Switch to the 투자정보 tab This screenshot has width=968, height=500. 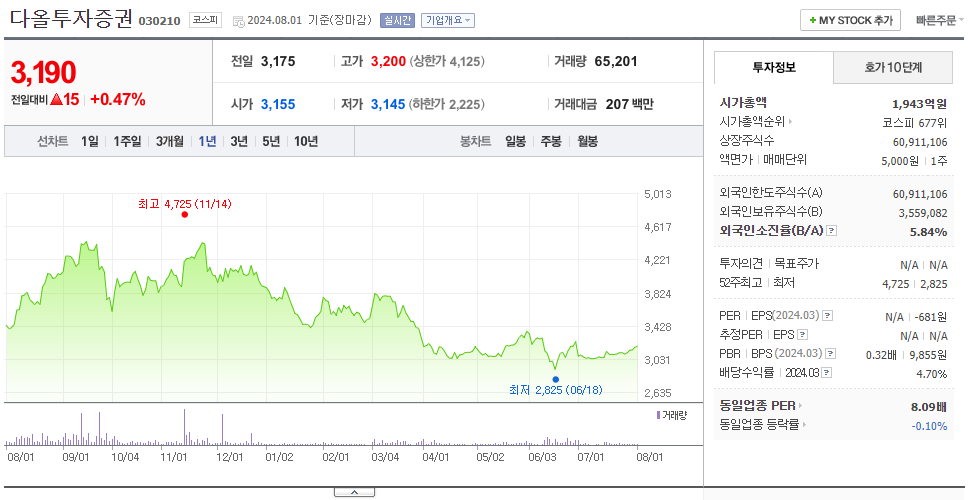(x=774, y=67)
